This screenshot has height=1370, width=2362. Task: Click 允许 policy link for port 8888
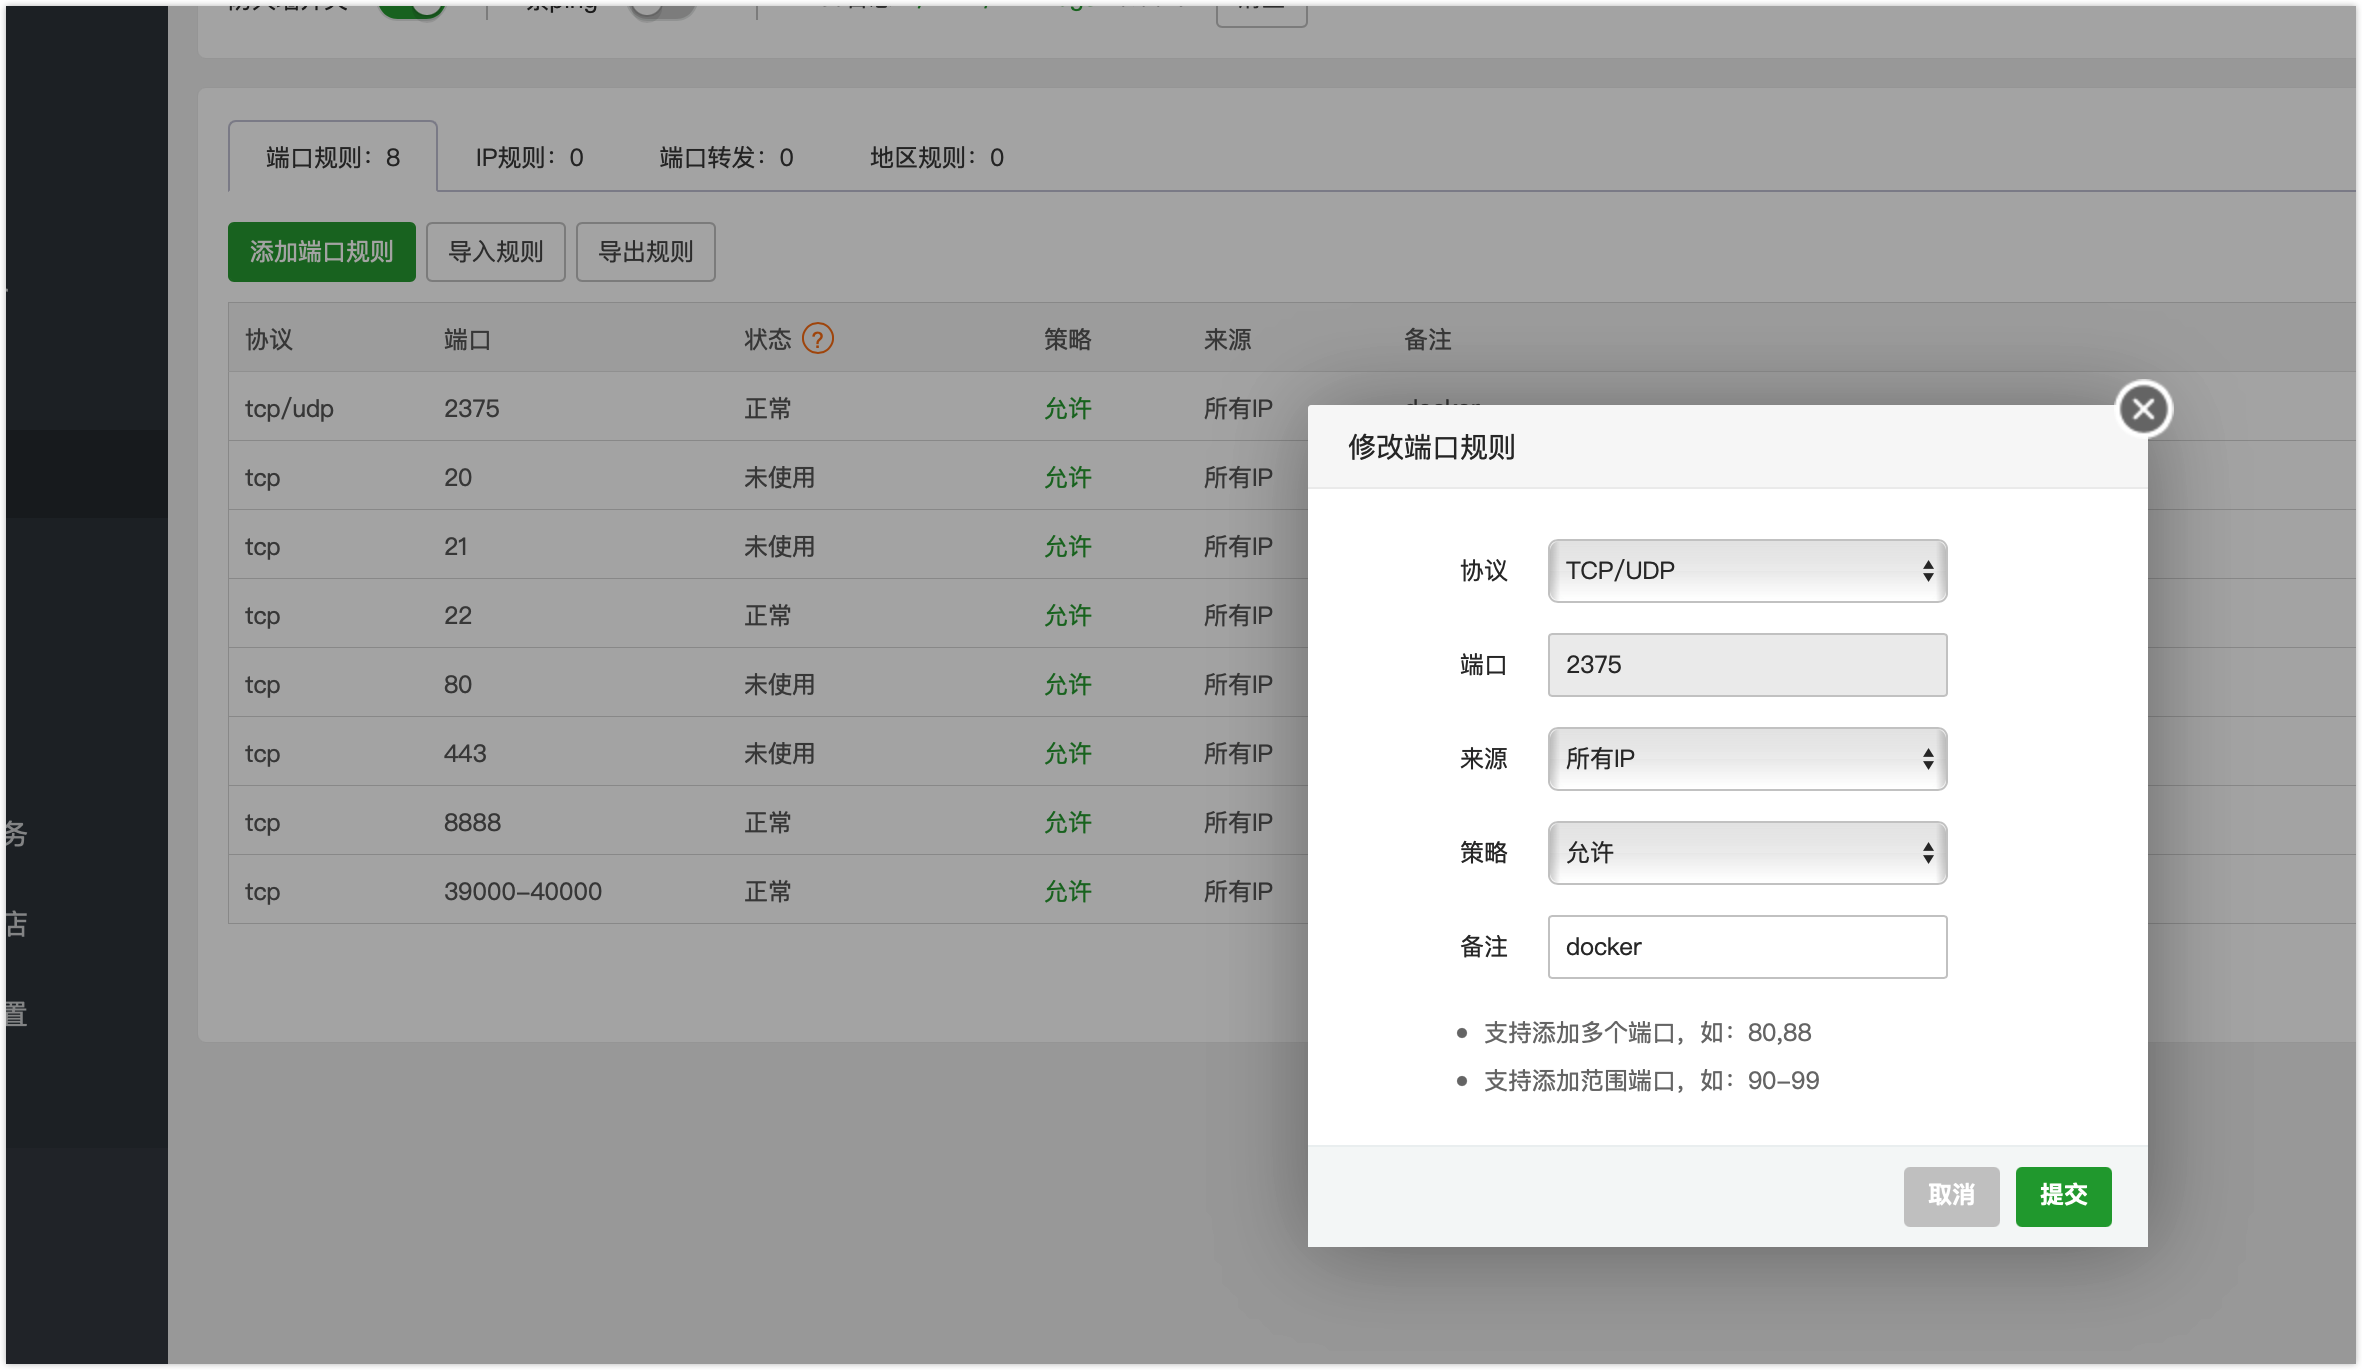1067,823
